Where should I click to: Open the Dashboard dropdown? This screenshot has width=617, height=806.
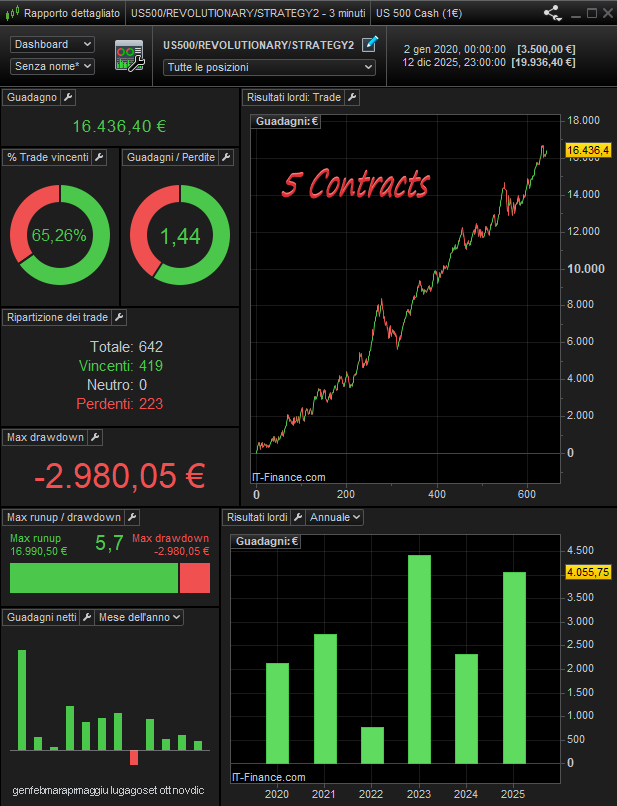52,44
